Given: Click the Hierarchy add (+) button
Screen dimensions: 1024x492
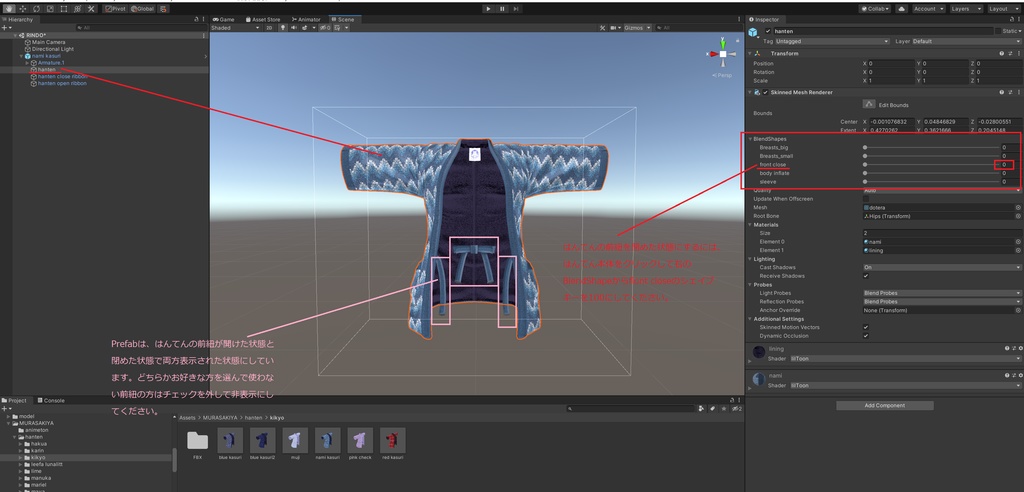Looking at the screenshot, I should pos(6,28).
